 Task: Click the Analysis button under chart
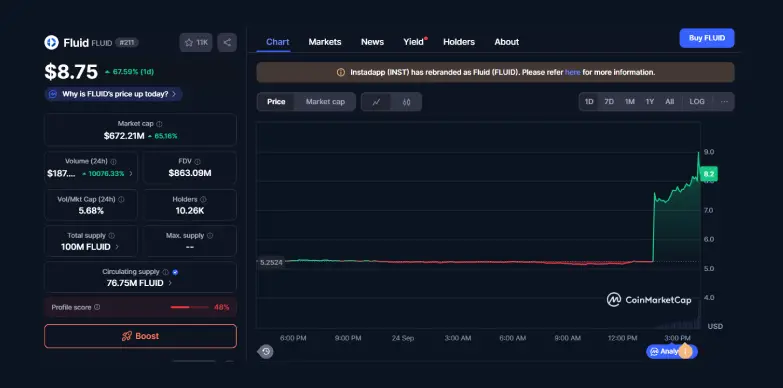tap(666, 352)
